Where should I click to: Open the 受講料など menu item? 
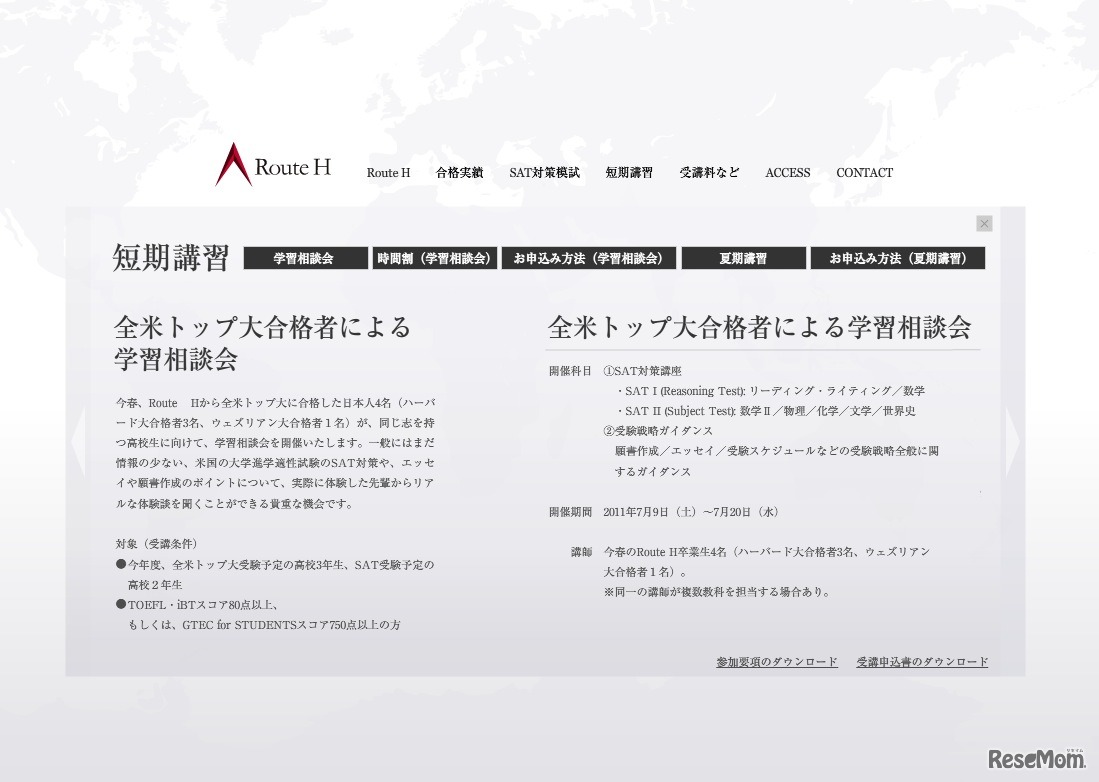tap(710, 172)
